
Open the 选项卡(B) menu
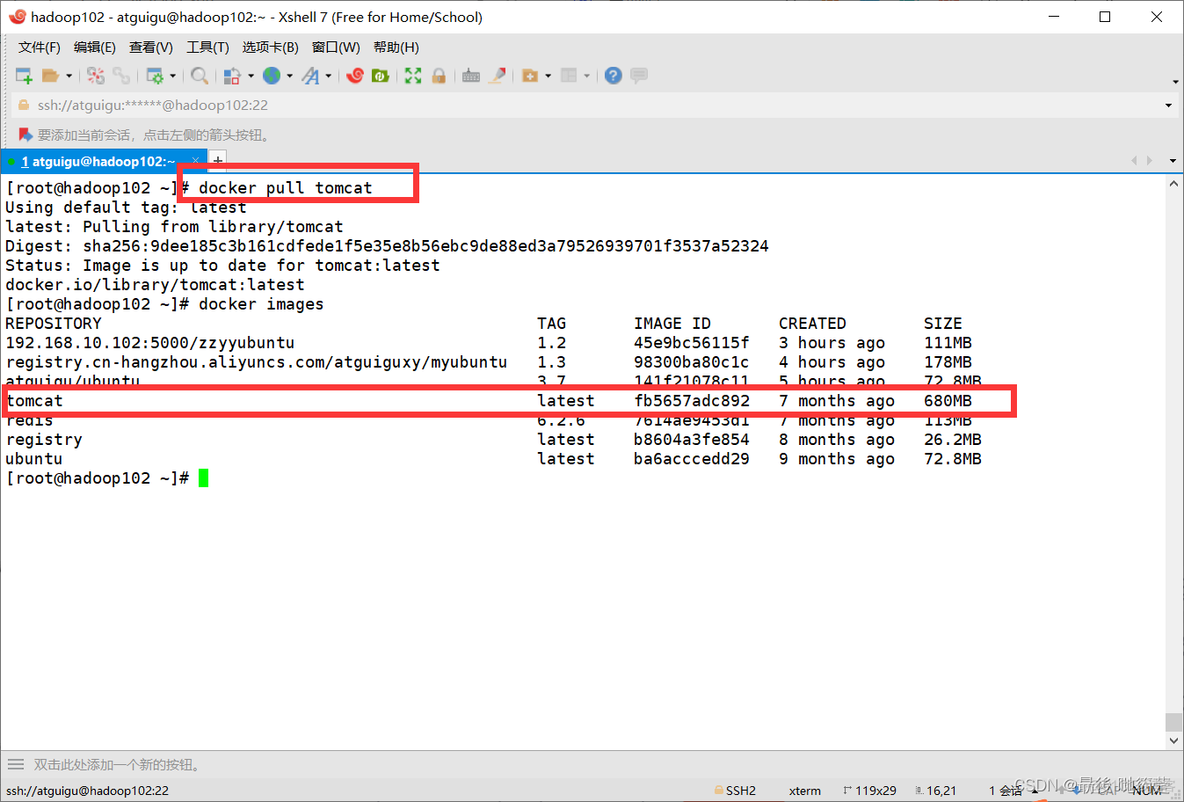coord(270,48)
